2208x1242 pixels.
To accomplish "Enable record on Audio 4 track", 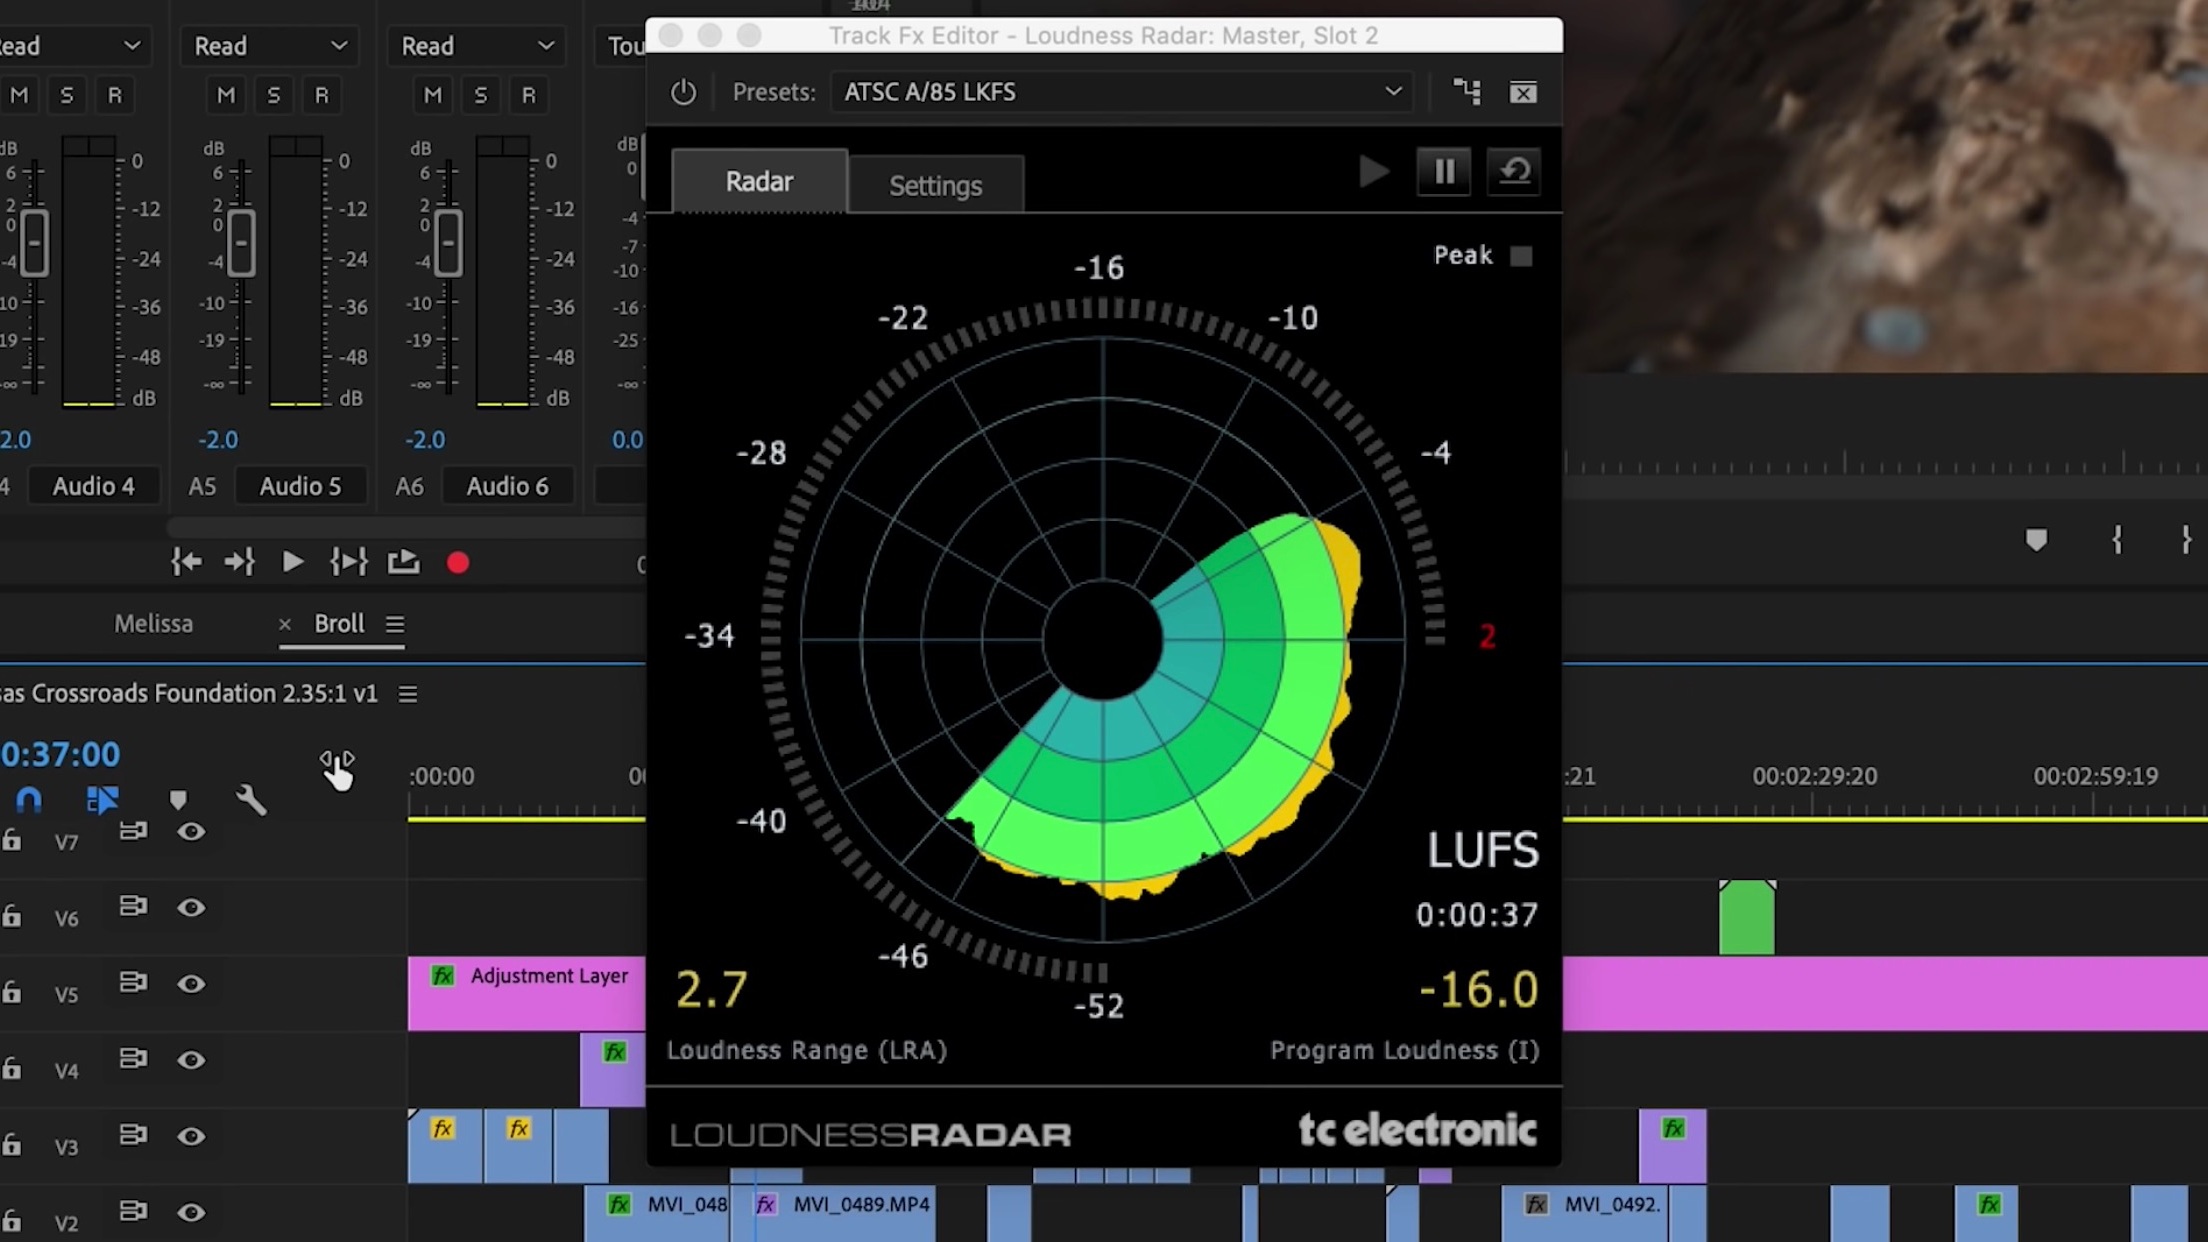I will click(115, 95).
